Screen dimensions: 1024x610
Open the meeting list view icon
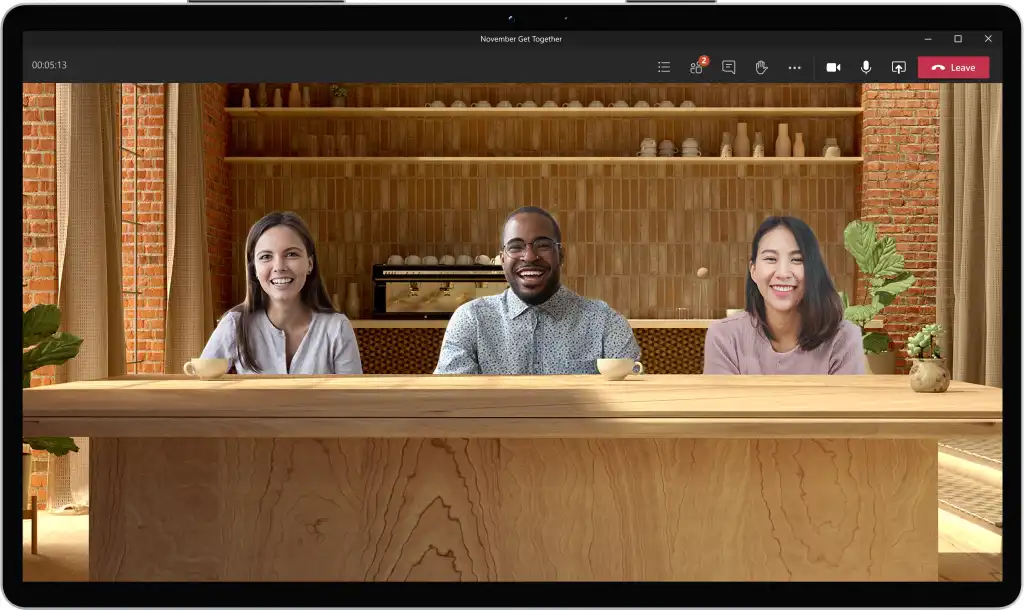[x=664, y=67]
